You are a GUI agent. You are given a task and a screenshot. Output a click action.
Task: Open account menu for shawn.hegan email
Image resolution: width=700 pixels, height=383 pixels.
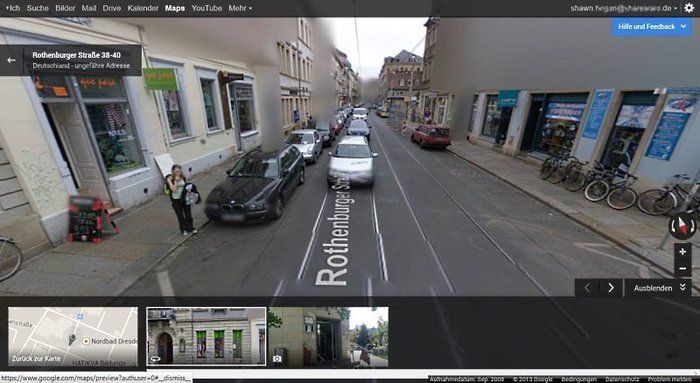click(x=624, y=8)
